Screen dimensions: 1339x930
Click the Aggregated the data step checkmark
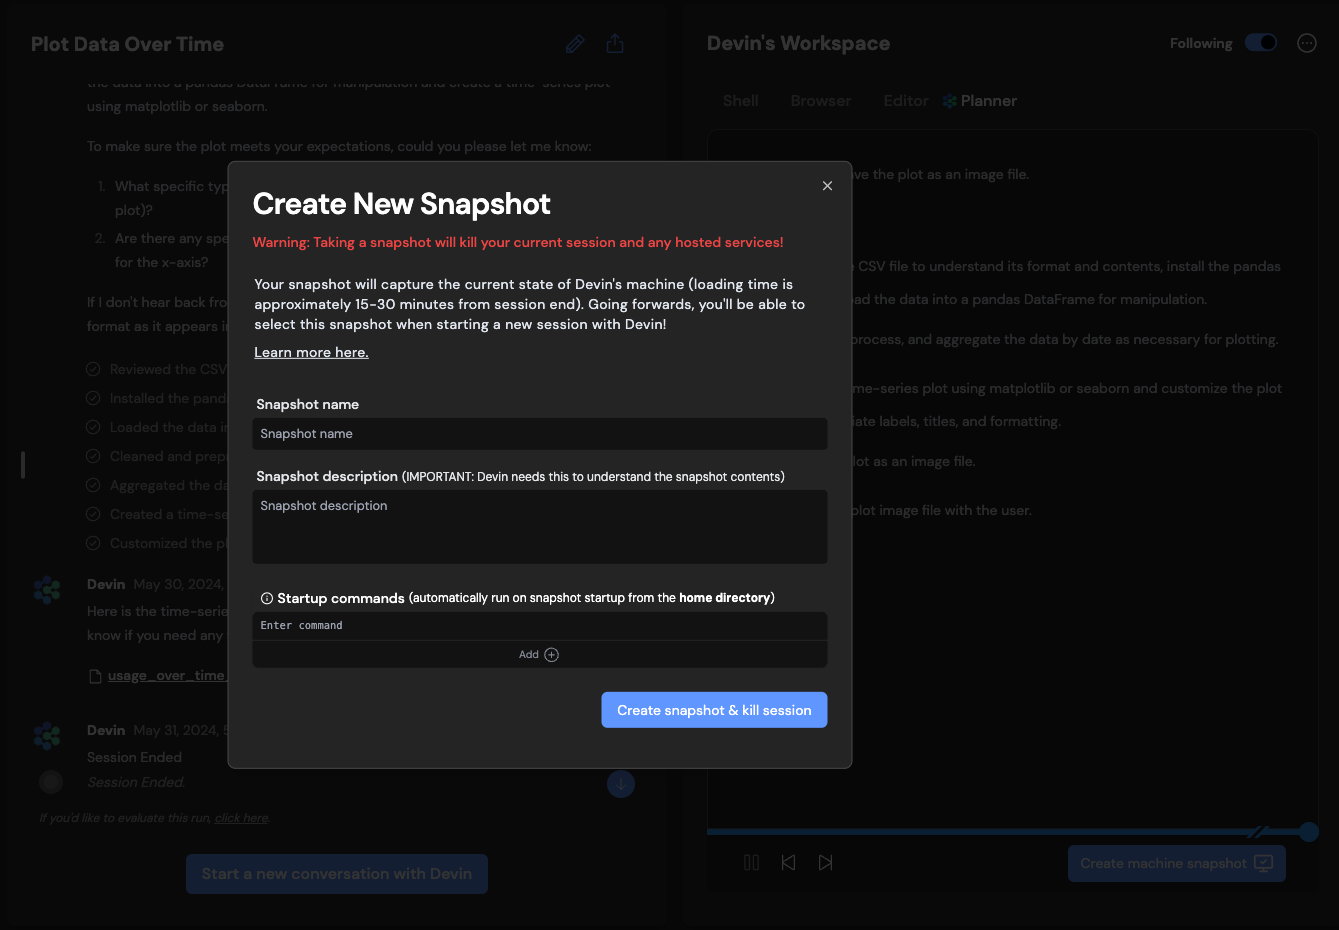click(x=93, y=485)
